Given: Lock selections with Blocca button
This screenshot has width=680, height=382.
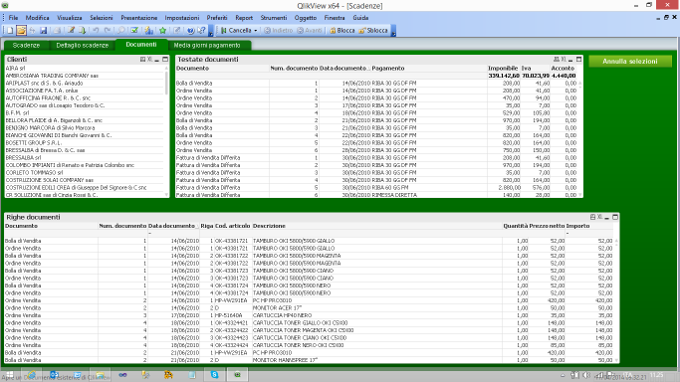Looking at the screenshot, I should click(x=342, y=31).
